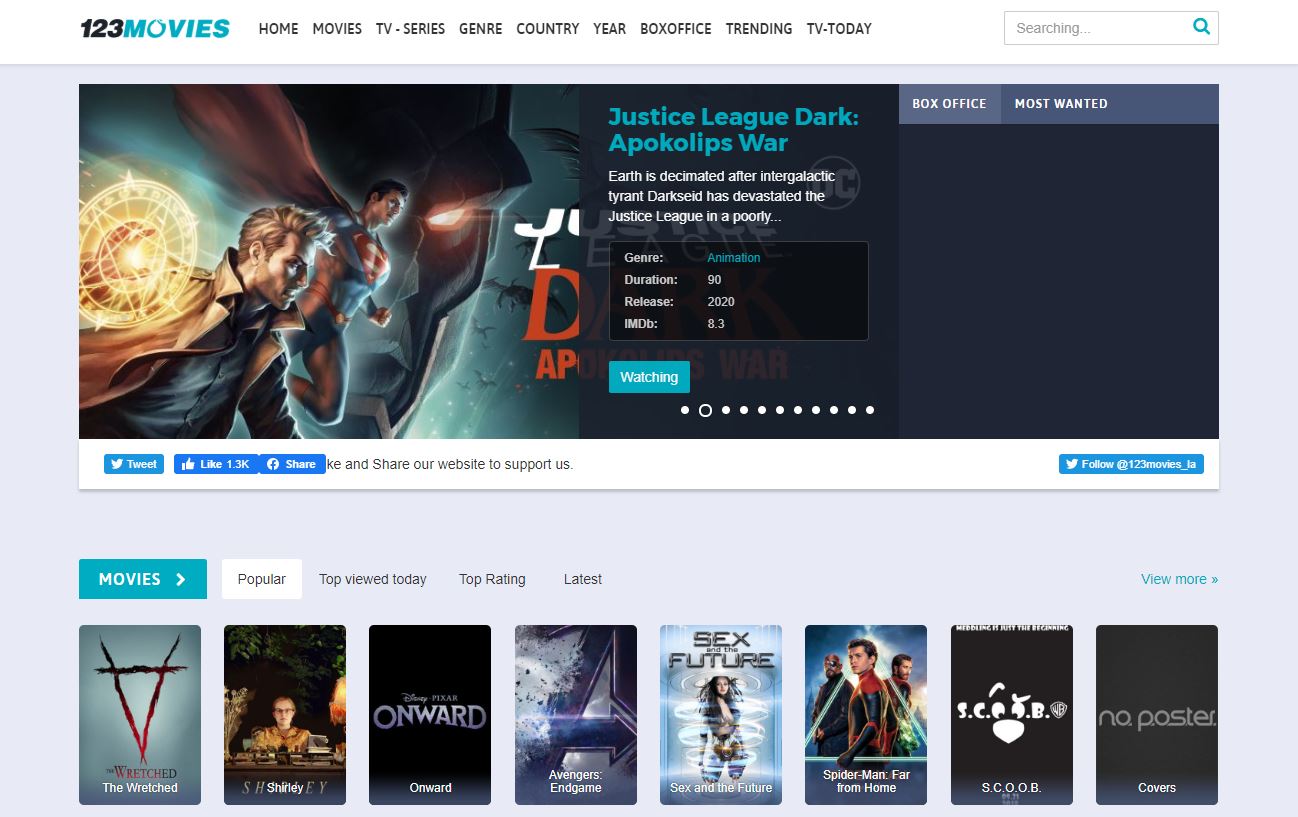Switch to BOX OFFICE tab
The image size is (1298, 817).
point(949,104)
